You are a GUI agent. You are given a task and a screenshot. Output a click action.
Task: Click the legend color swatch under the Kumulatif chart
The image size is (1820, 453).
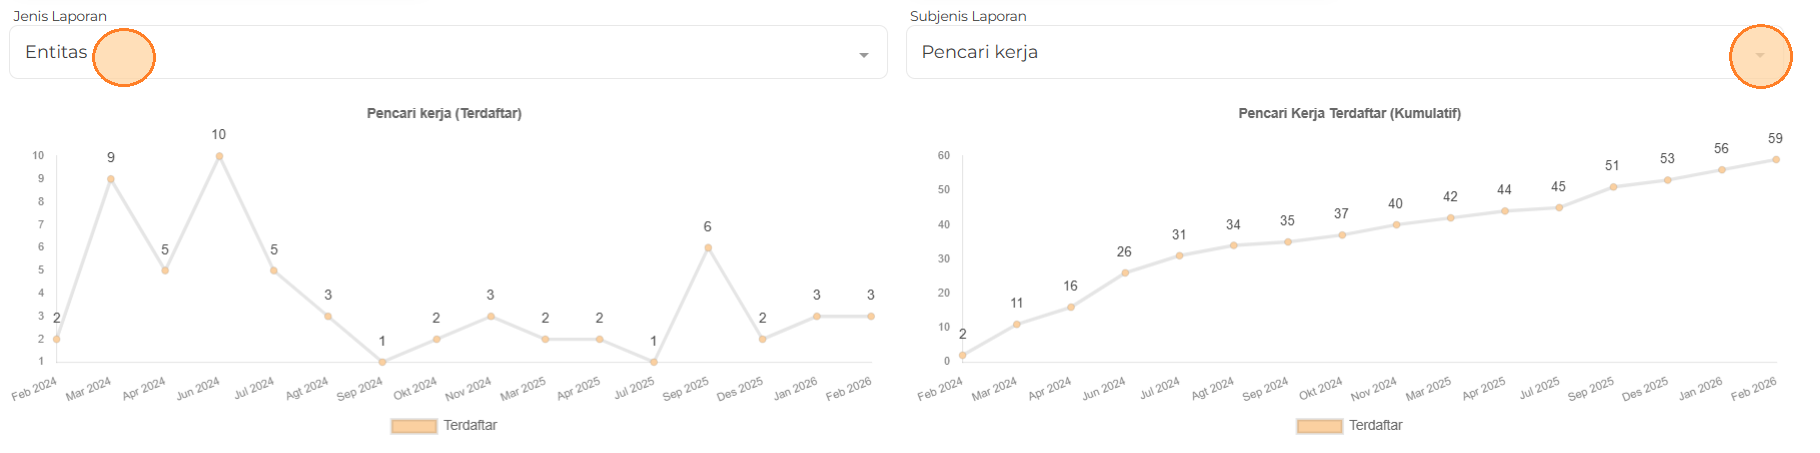[x=1319, y=426]
